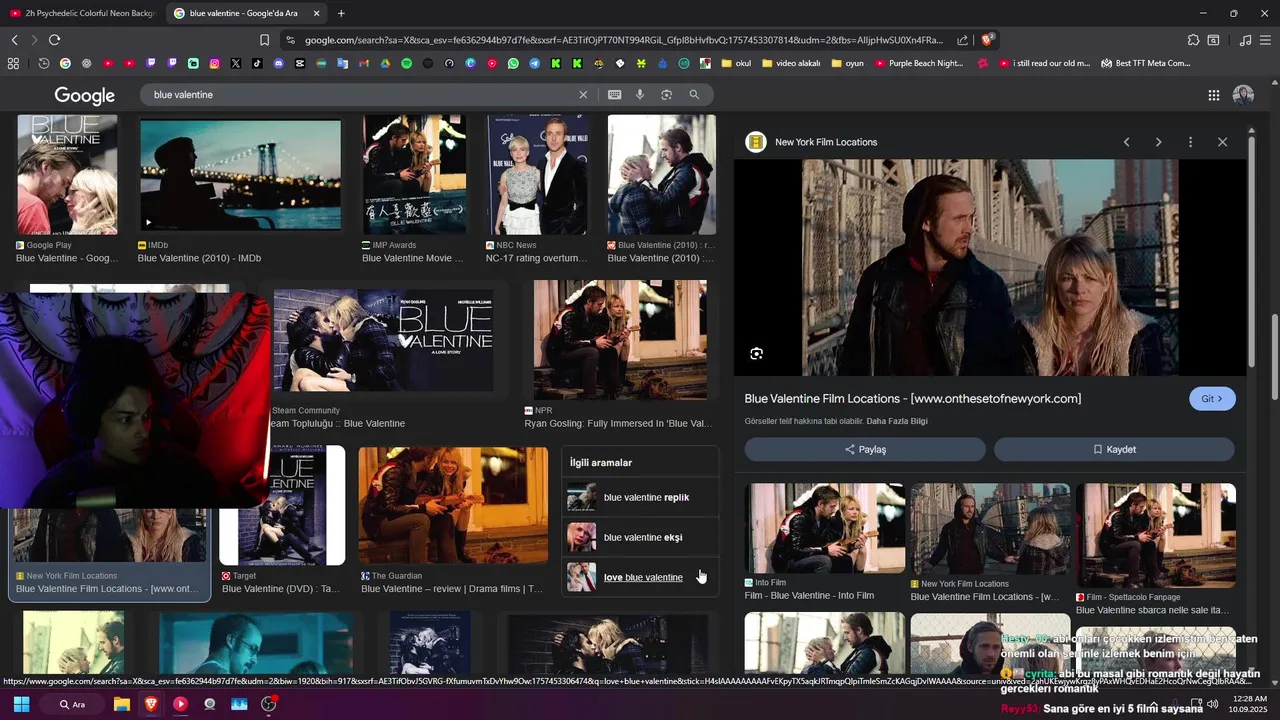Click into the 'blue valentine' search field
Screen dimensions: 1280x720
tap(360, 94)
